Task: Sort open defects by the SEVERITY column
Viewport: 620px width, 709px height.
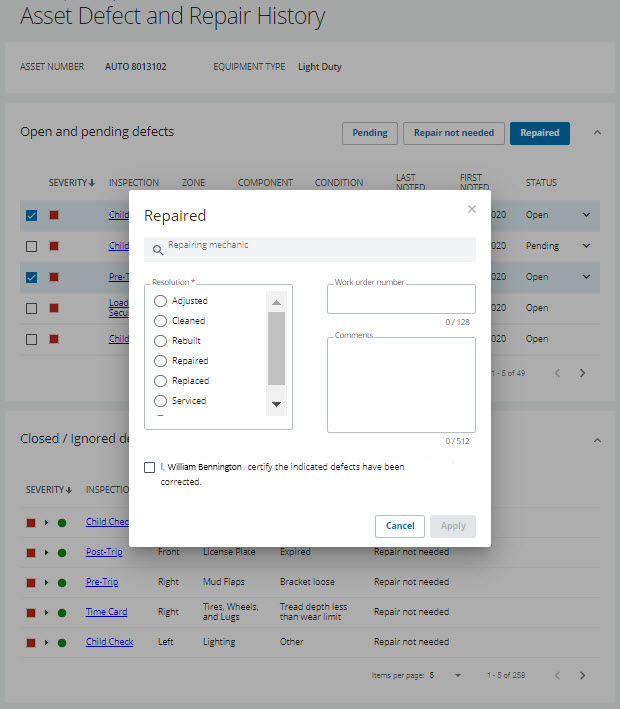Action: [71, 183]
